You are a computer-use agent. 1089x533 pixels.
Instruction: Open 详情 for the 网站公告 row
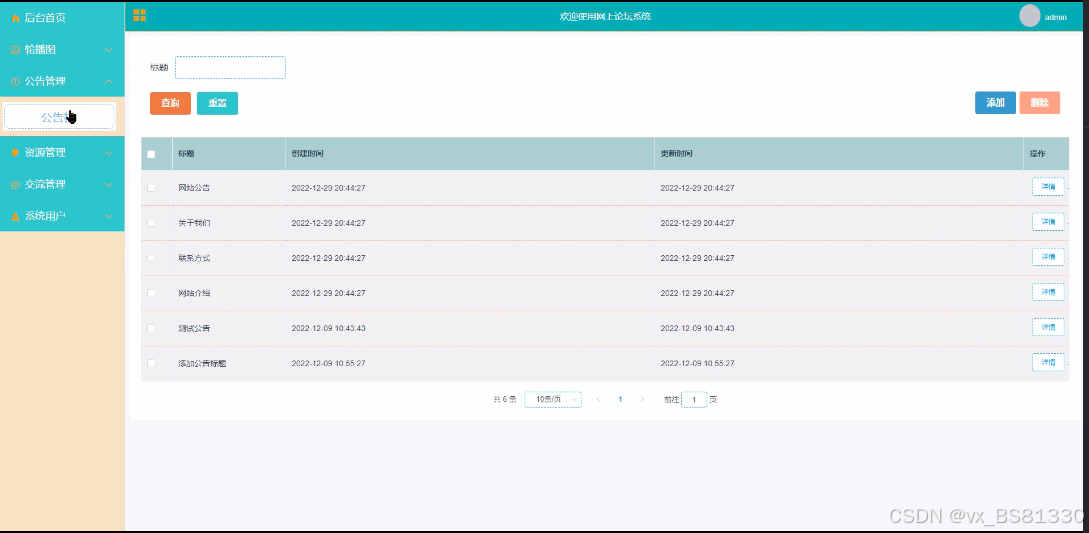pos(1048,187)
